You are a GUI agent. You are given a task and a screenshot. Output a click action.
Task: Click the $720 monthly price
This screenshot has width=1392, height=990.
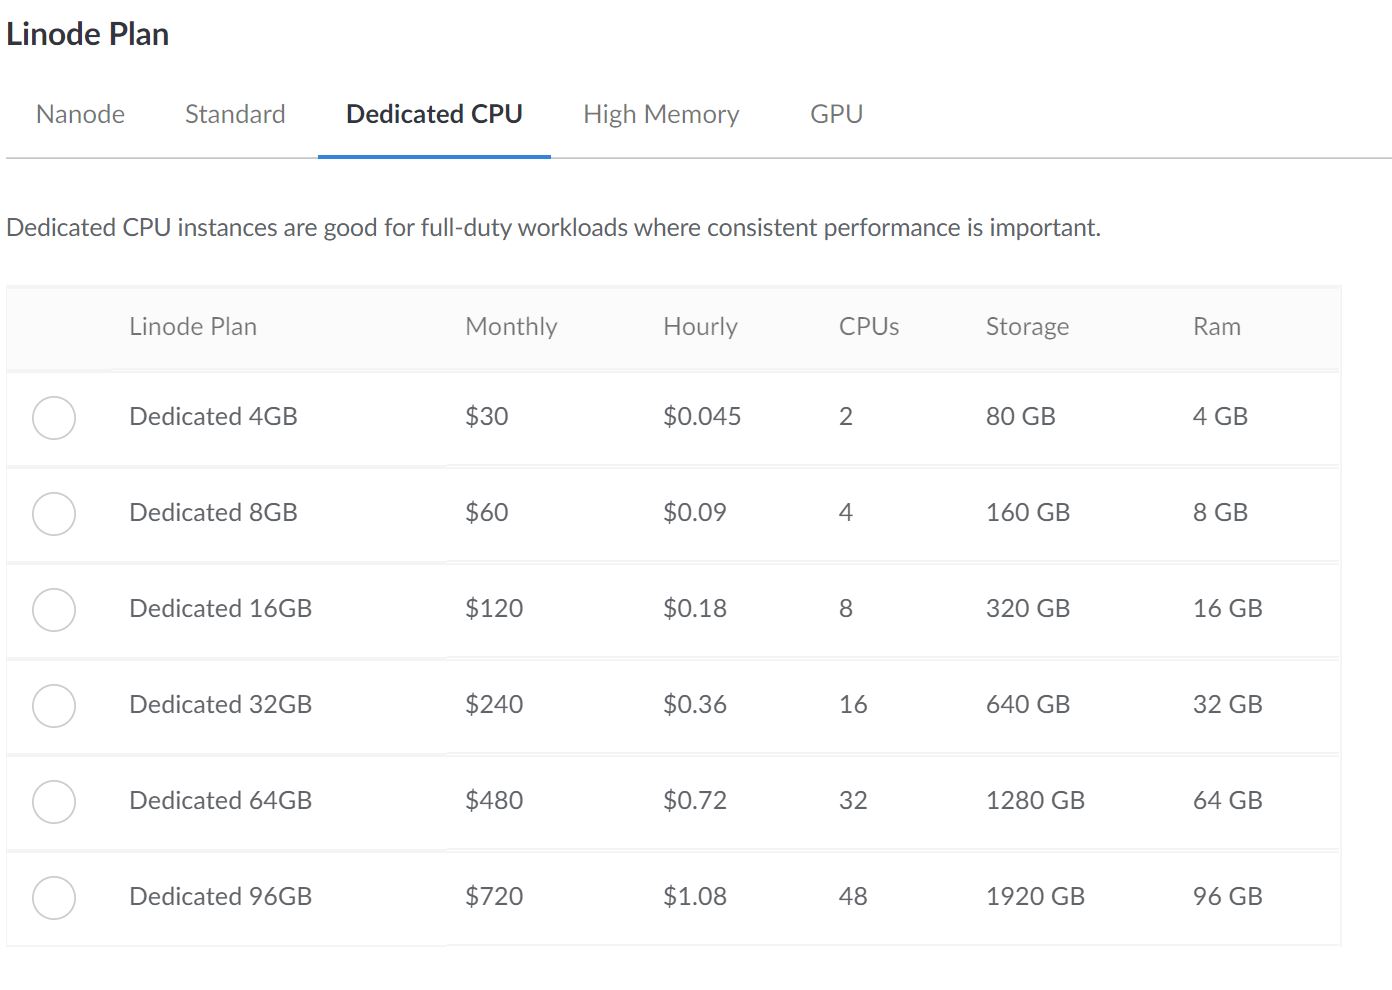pos(494,897)
